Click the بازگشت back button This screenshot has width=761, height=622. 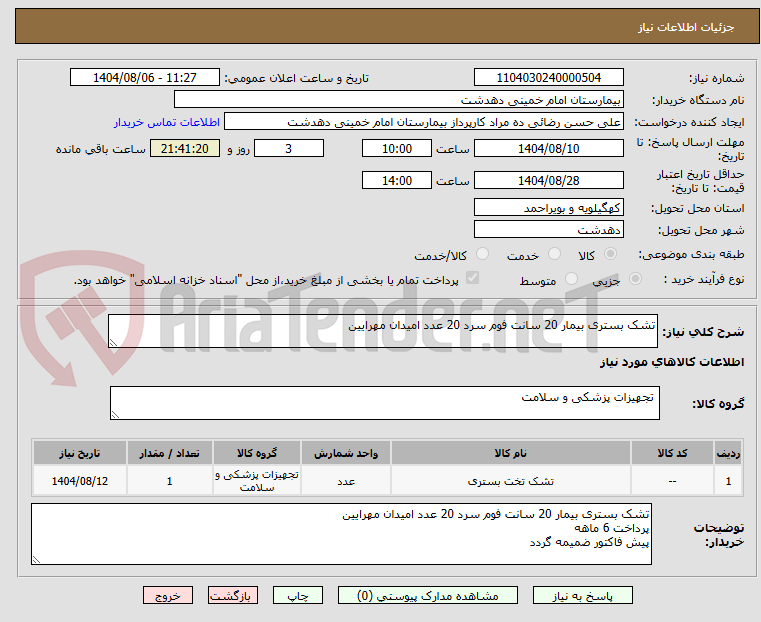coord(233,595)
